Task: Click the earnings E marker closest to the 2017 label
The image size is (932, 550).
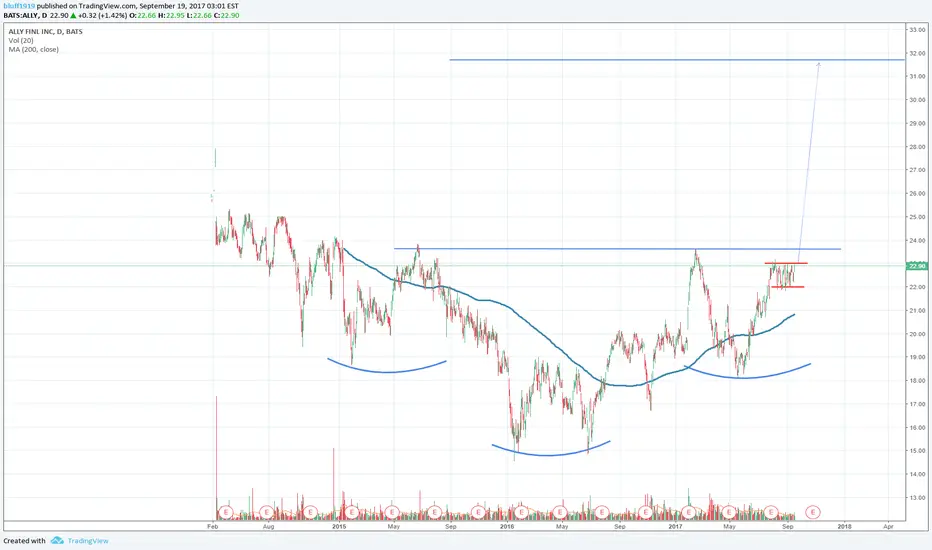Action: coord(689,512)
